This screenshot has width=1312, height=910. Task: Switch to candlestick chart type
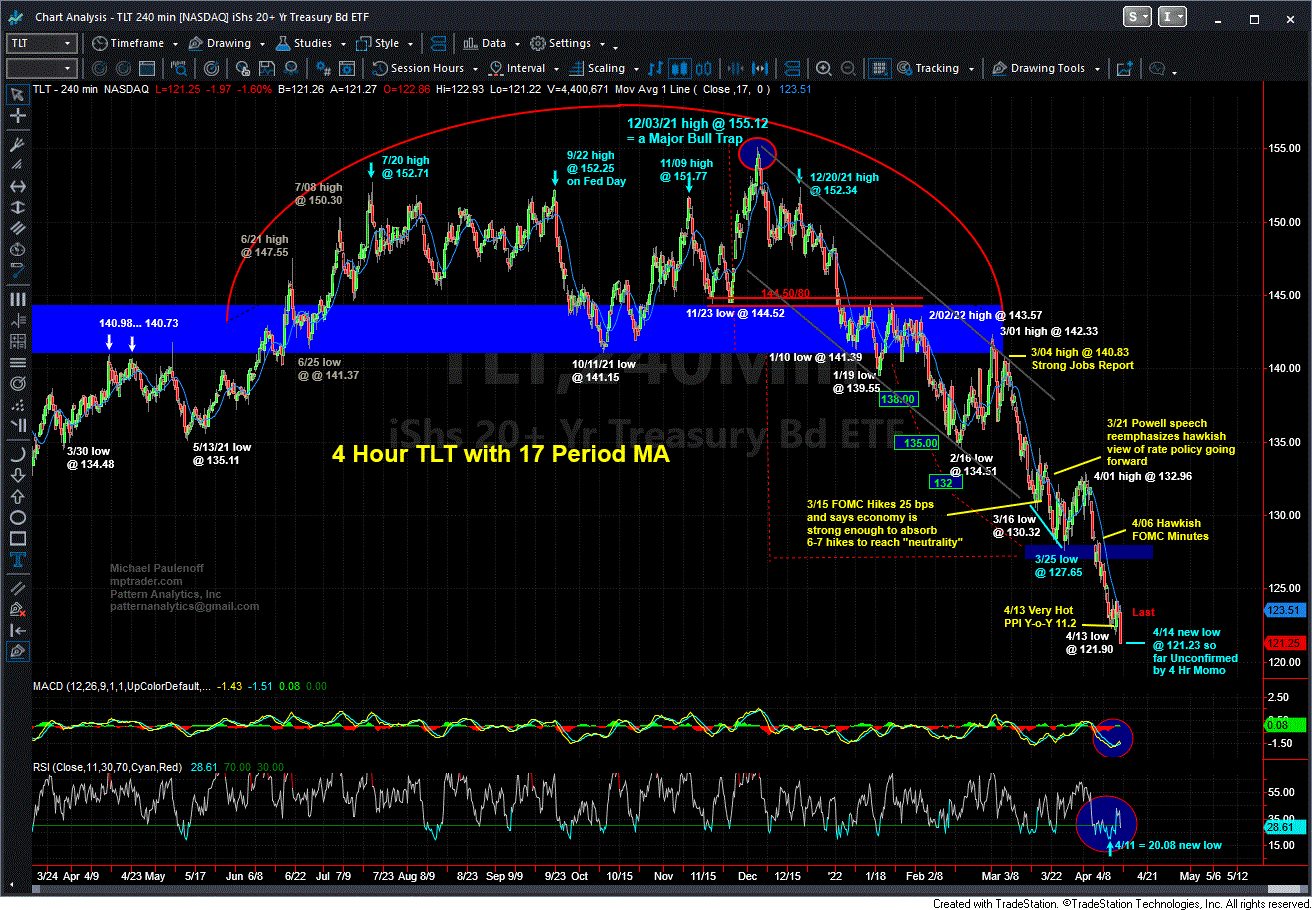[x=680, y=68]
